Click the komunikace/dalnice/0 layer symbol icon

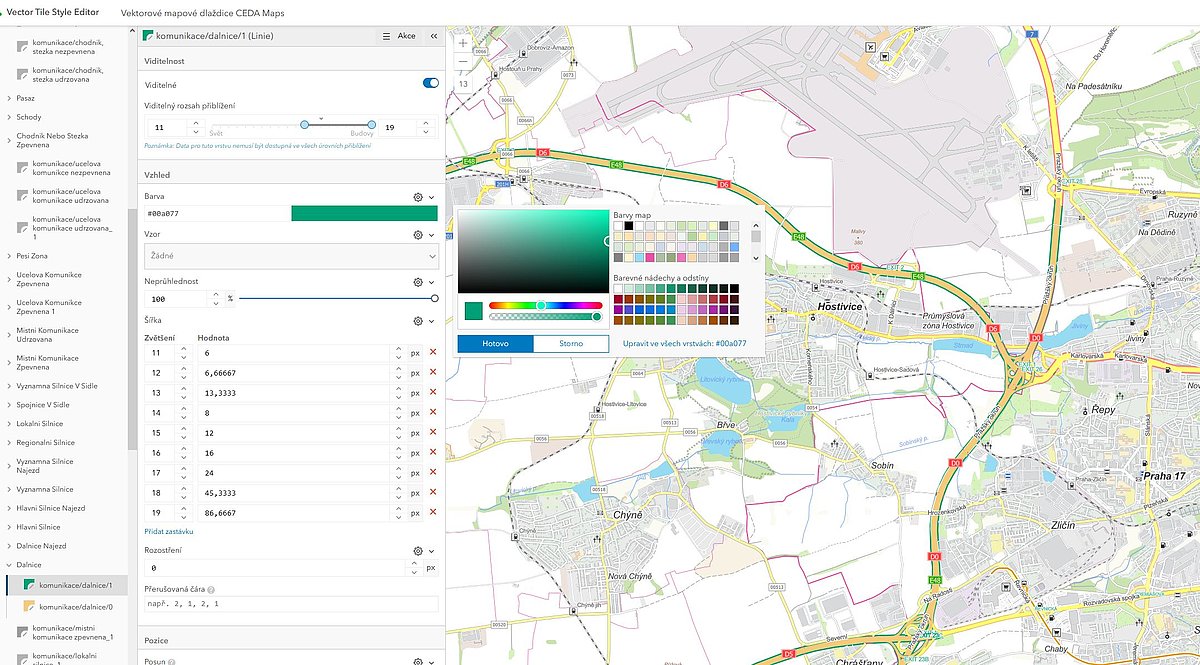coord(29,607)
